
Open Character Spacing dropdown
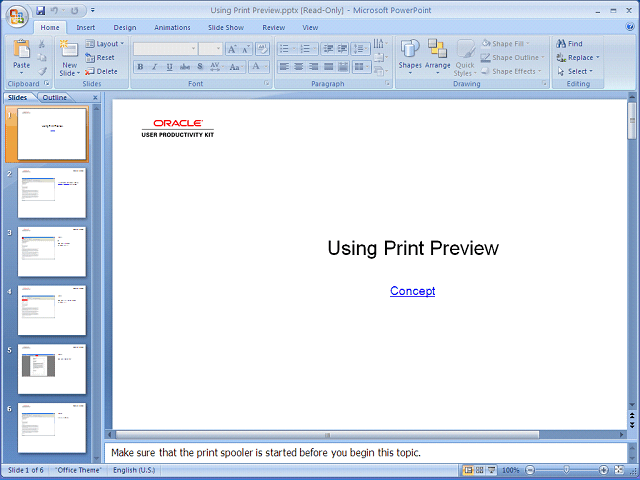pyautogui.click(x=216, y=67)
